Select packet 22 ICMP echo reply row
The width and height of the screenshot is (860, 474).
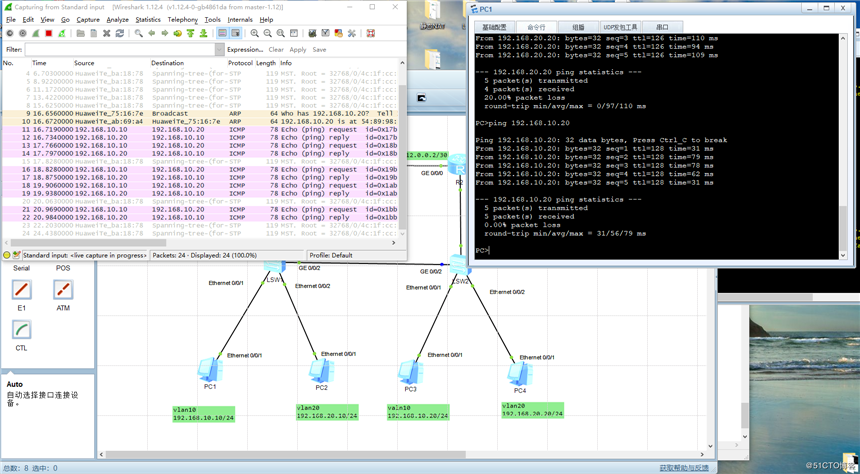[x=200, y=217]
